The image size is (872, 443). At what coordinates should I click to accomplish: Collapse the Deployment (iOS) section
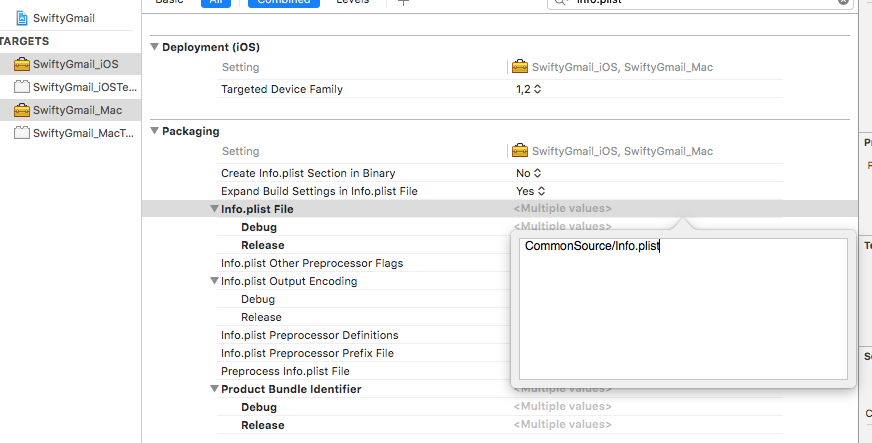coord(155,47)
